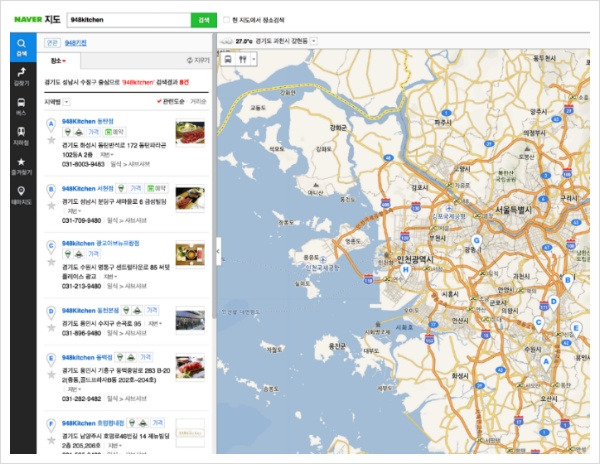The image size is (600, 464).
Task: Toggle the bus layer icon on map toolbar
Action: (228, 59)
